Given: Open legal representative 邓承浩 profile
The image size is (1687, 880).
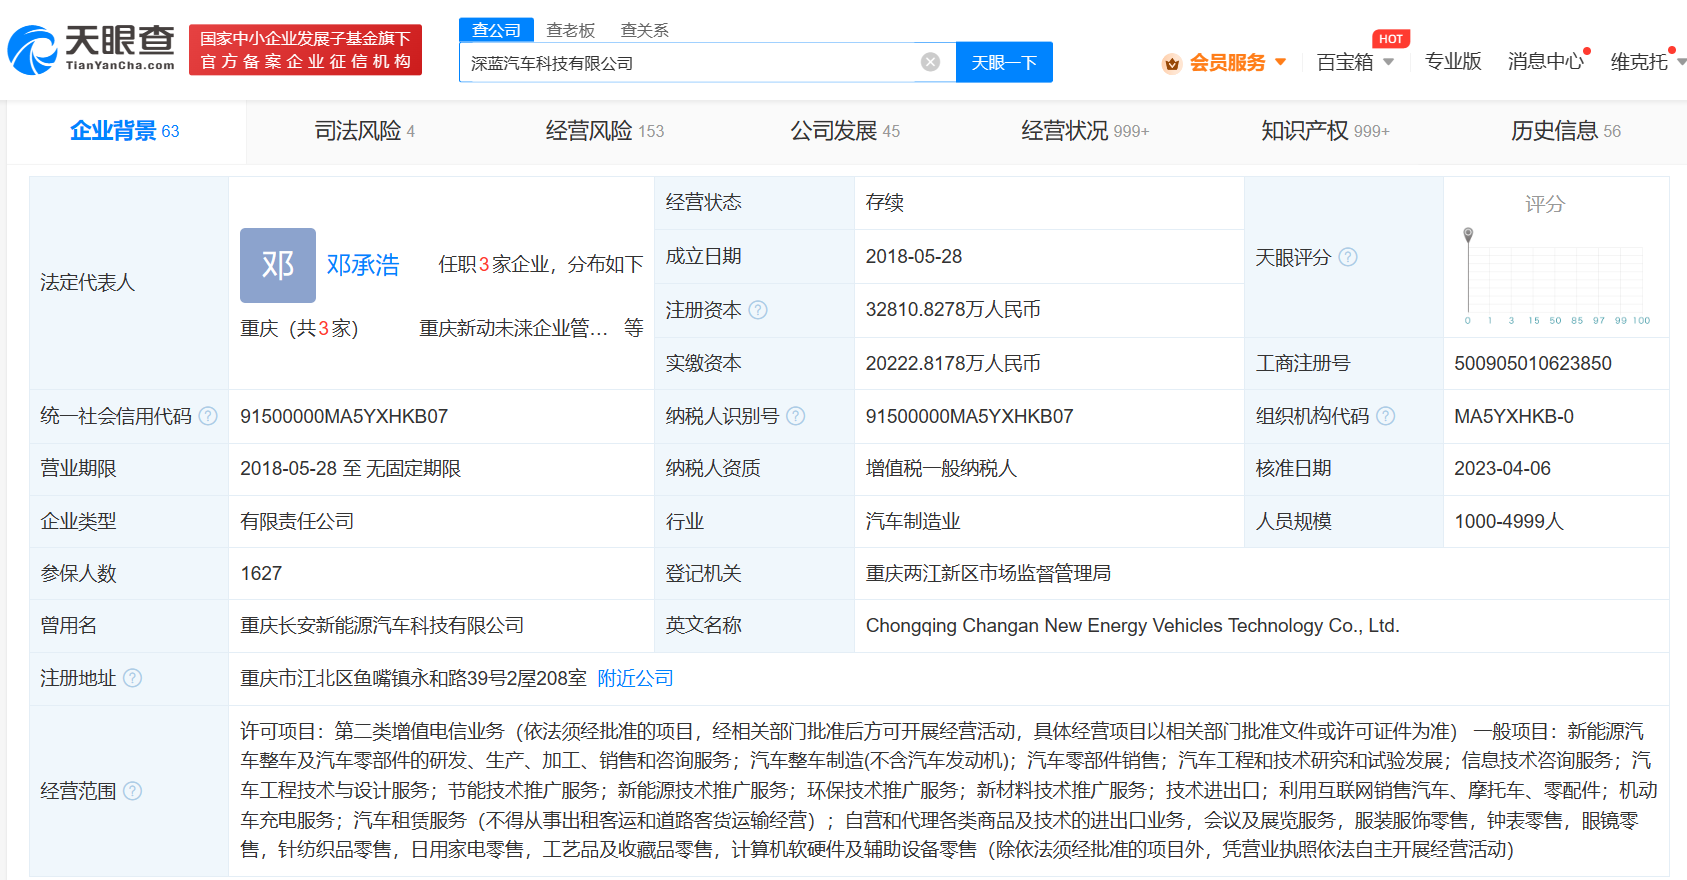Looking at the screenshot, I should (x=363, y=265).
